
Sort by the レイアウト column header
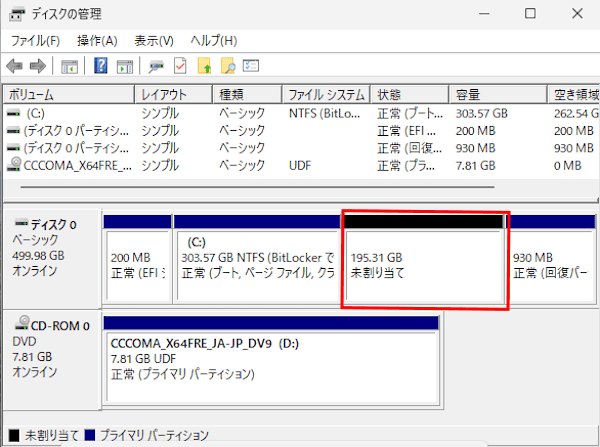pyautogui.click(x=174, y=95)
